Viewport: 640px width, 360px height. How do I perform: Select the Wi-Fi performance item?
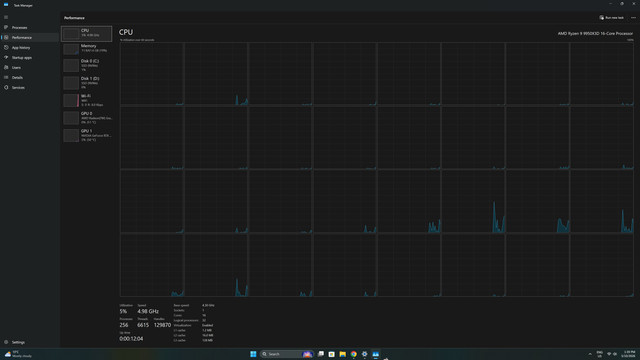(87, 100)
